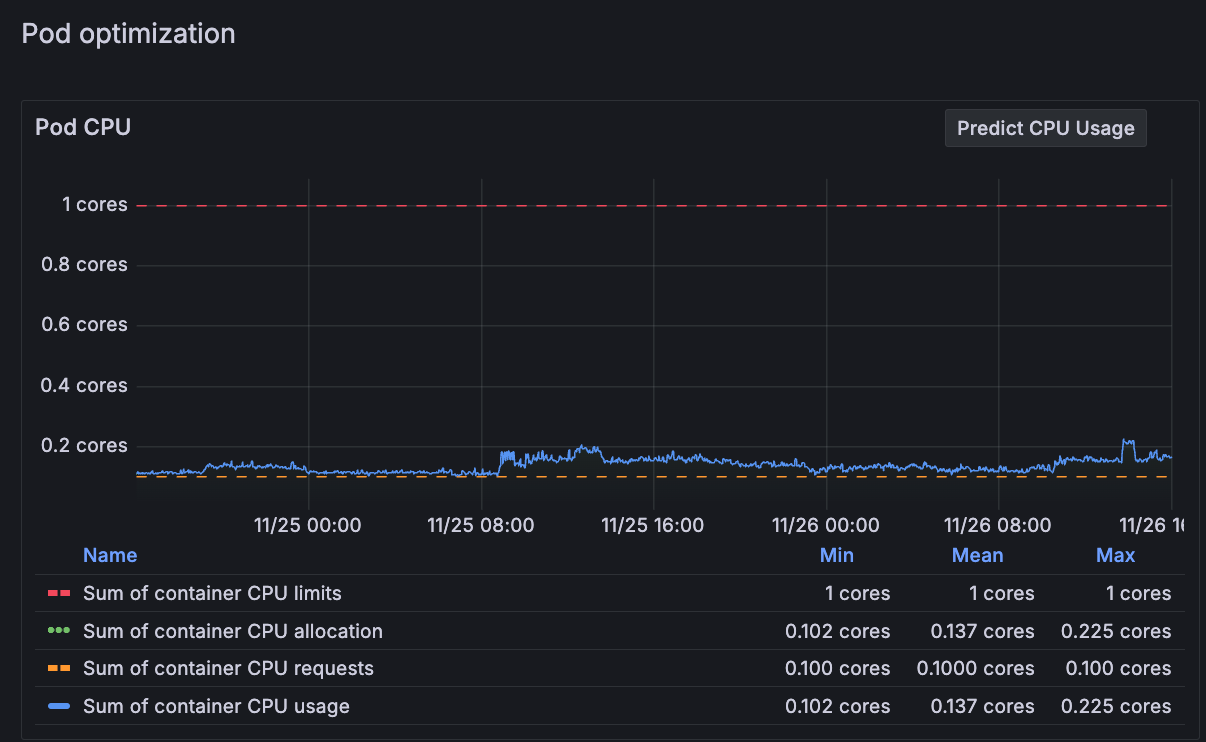Click the Predict CPU Usage button
Image resolution: width=1206 pixels, height=742 pixels.
pyautogui.click(x=1045, y=128)
